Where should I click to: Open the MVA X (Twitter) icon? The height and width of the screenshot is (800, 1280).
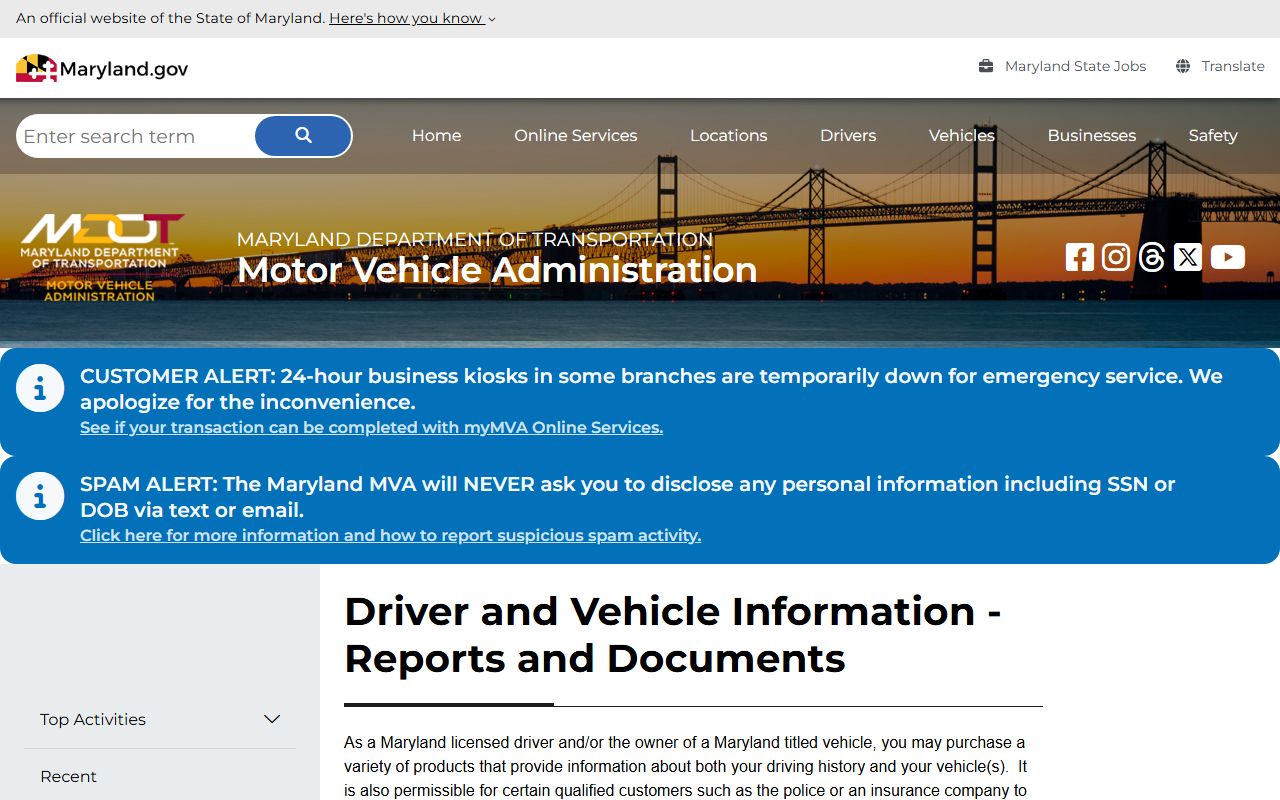coord(1188,257)
